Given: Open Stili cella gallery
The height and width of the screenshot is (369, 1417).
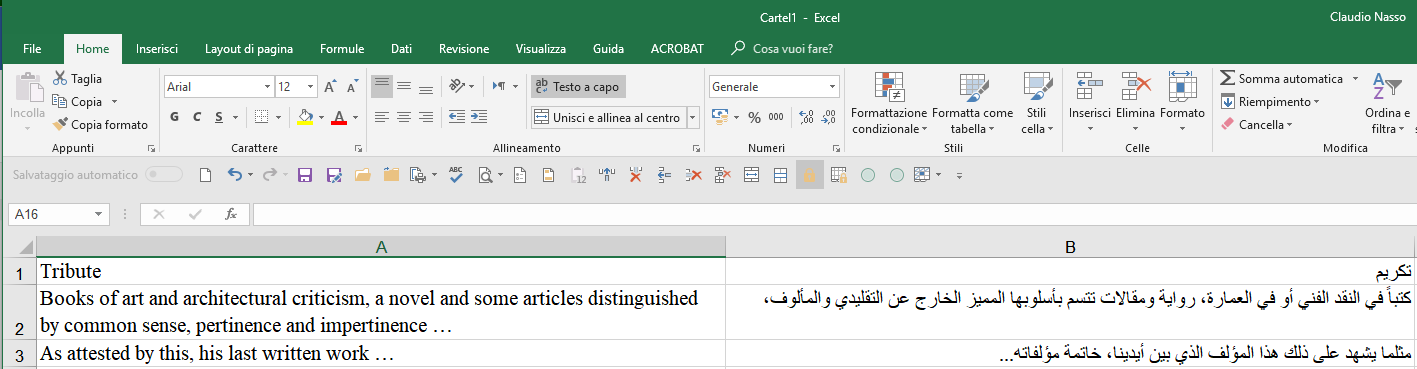Looking at the screenshot, I should 1037,103.
